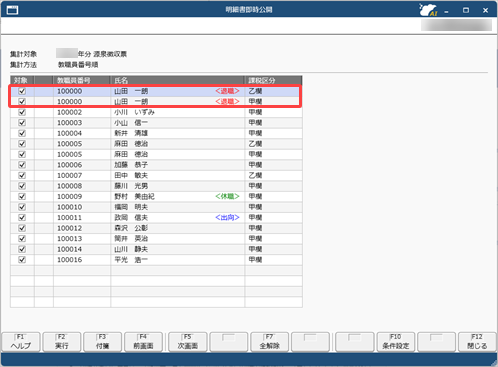498x367 pixels.
Task: Select staff number cell 100007
Action: [x=82, y=175]
